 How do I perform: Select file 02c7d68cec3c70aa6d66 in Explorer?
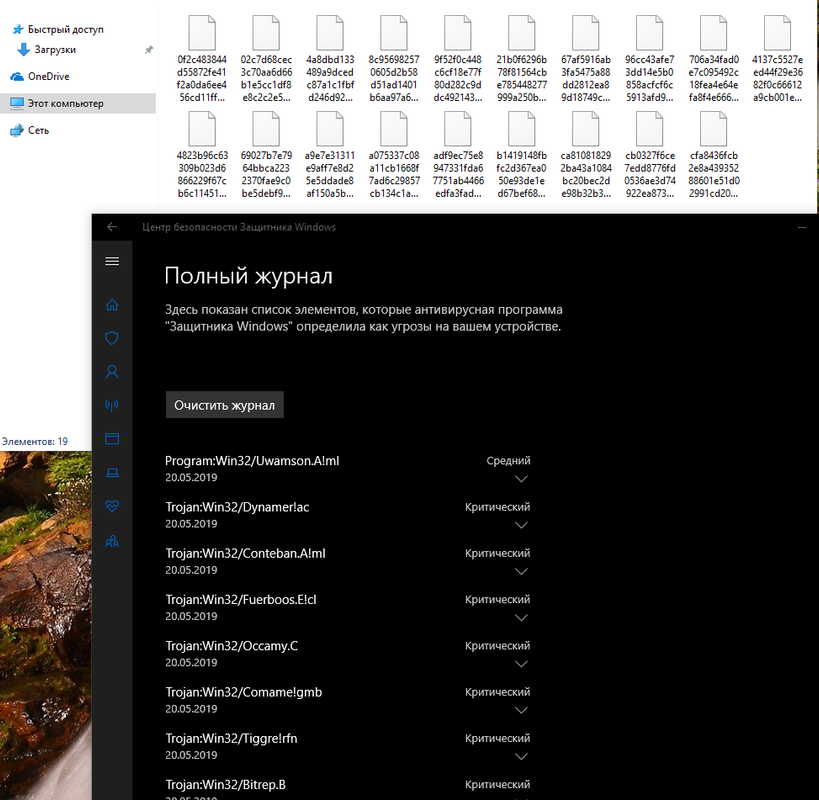point(266,59)
